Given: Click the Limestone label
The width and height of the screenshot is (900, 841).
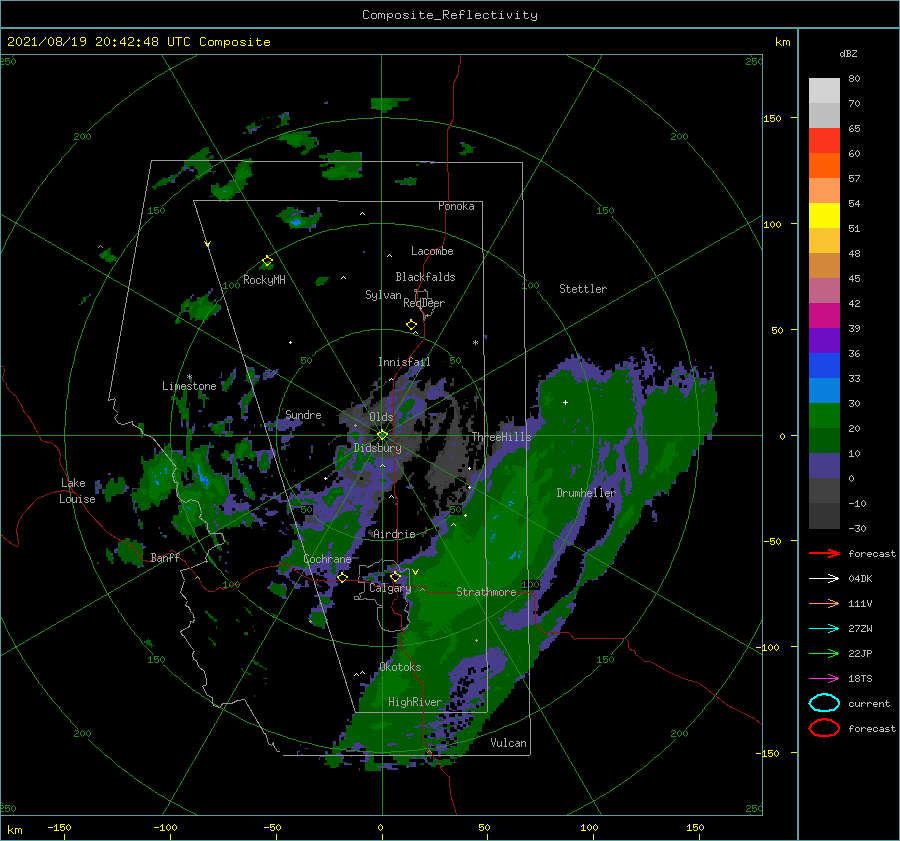Looking at the screenshot, I should (189, 386).
